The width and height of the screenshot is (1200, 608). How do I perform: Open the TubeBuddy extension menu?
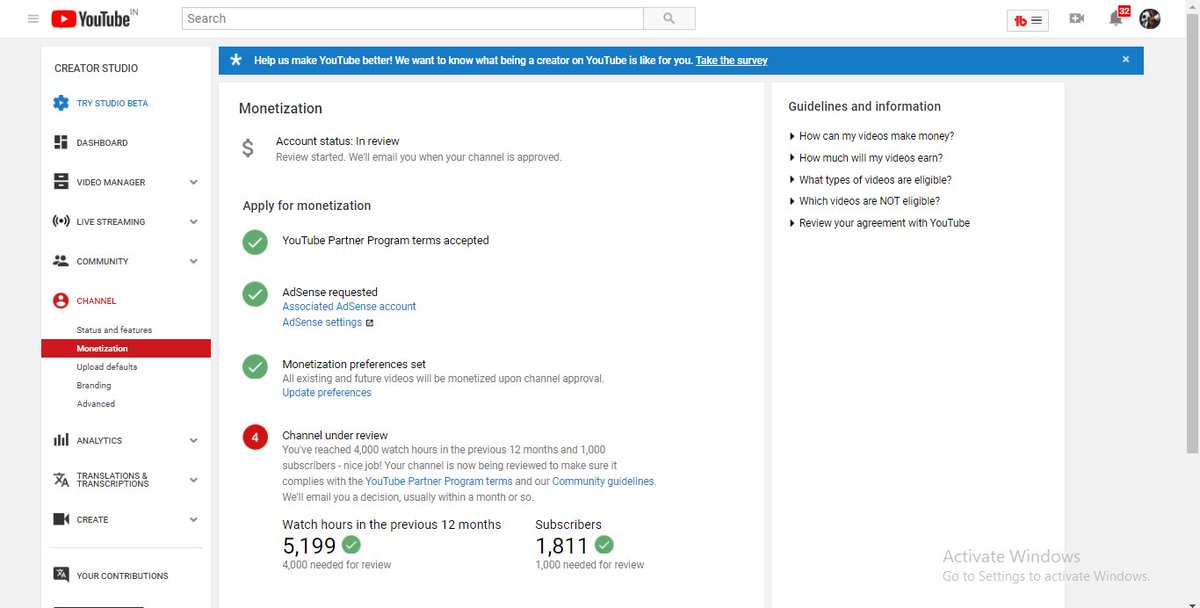[x=1027, y=19]
